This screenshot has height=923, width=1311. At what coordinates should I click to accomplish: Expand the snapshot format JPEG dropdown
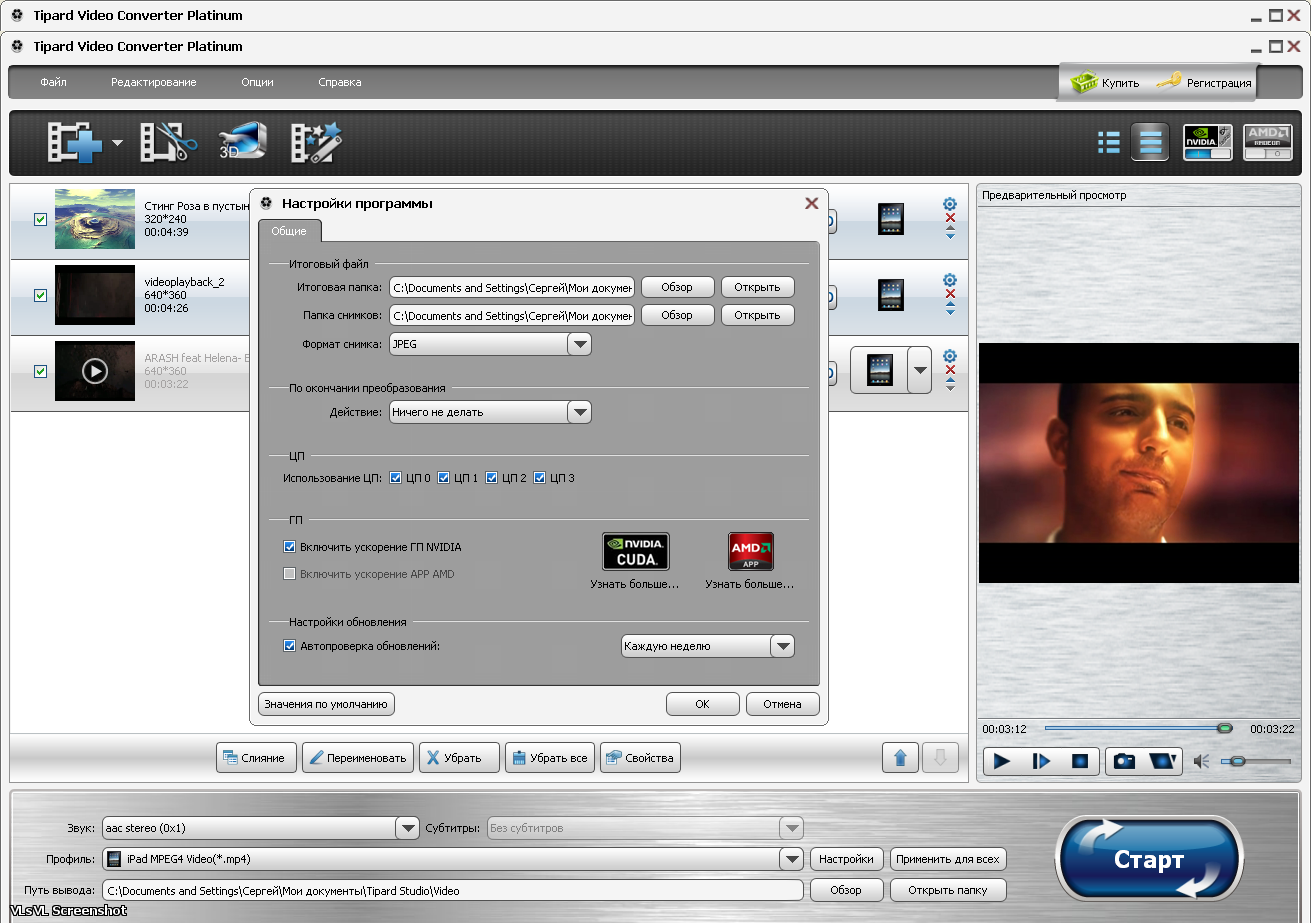[579, 344]
